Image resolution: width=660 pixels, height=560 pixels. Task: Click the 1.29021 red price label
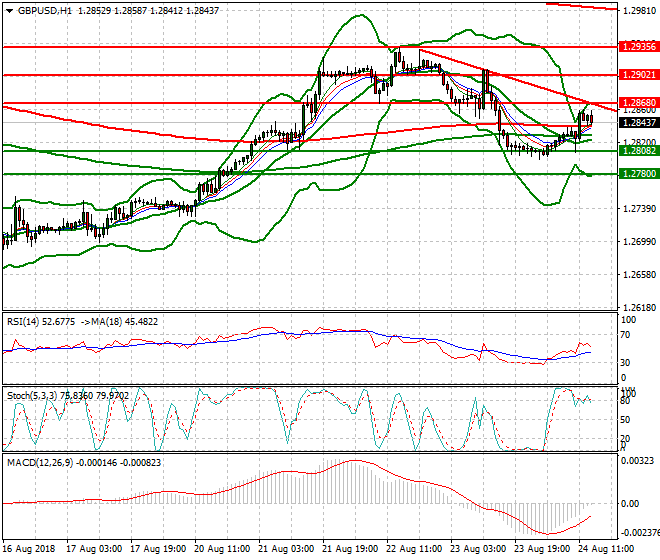click(639, 75)
